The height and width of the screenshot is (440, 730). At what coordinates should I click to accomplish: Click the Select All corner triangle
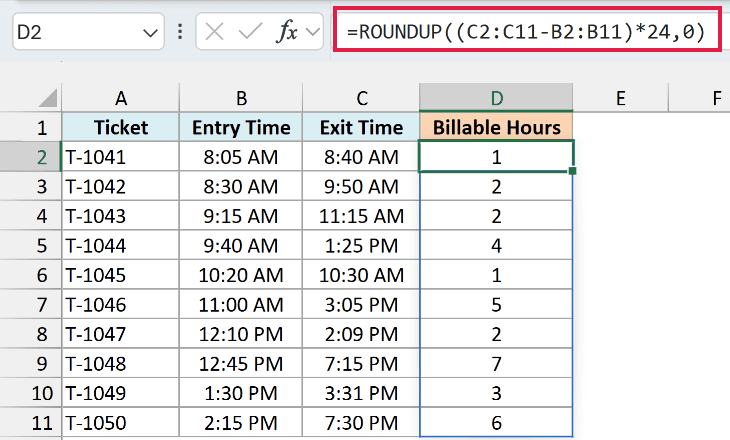point(48,98)
